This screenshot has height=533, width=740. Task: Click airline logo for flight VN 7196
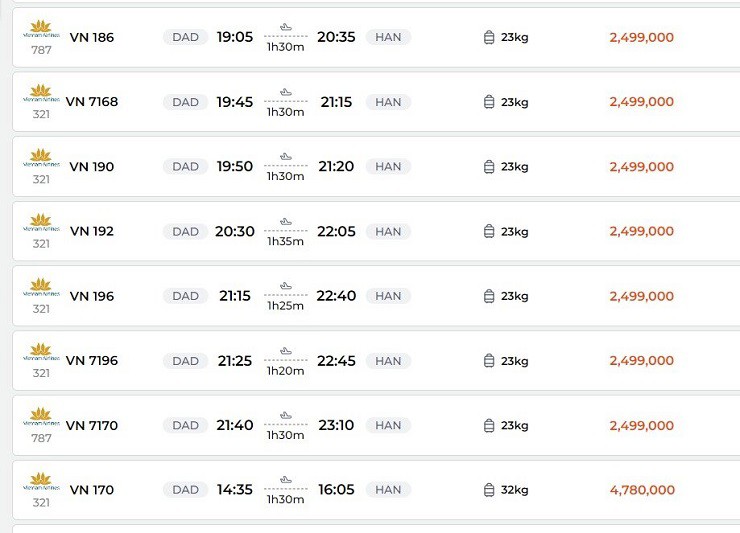41,351
